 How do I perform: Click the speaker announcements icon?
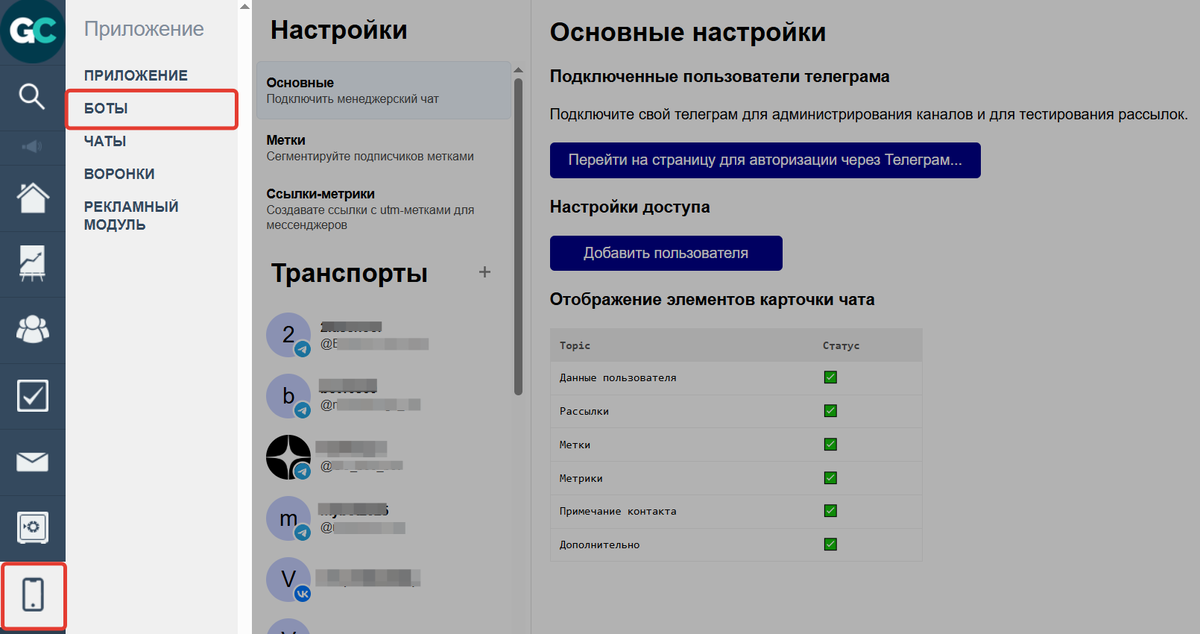click(31, 146)
